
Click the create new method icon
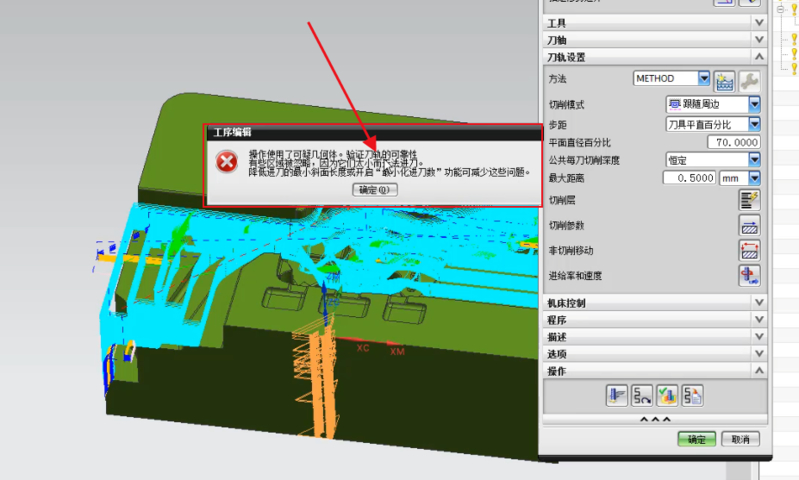tap(724, 81)
